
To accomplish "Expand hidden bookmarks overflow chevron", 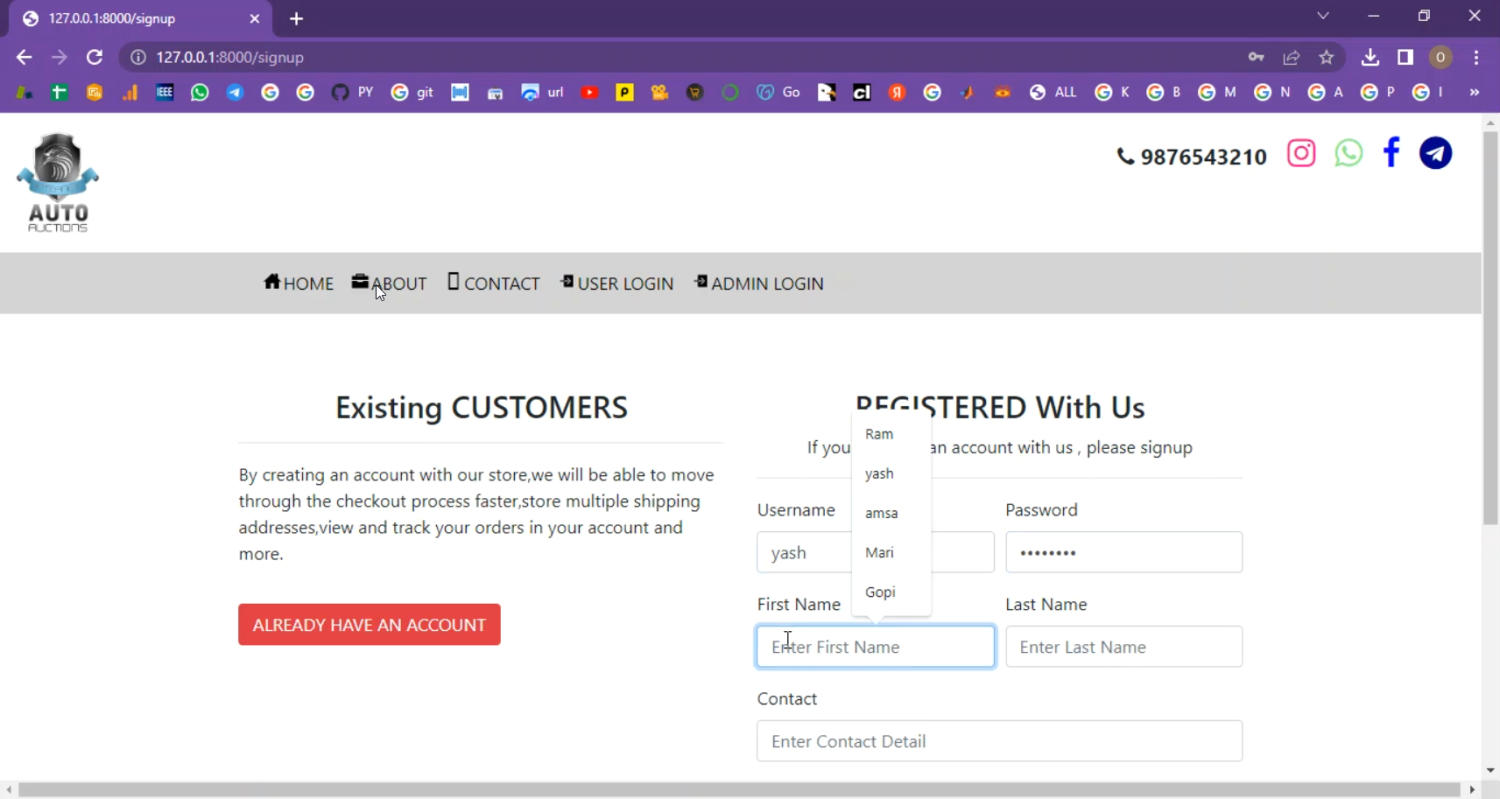I will [x=1473, y=92].
